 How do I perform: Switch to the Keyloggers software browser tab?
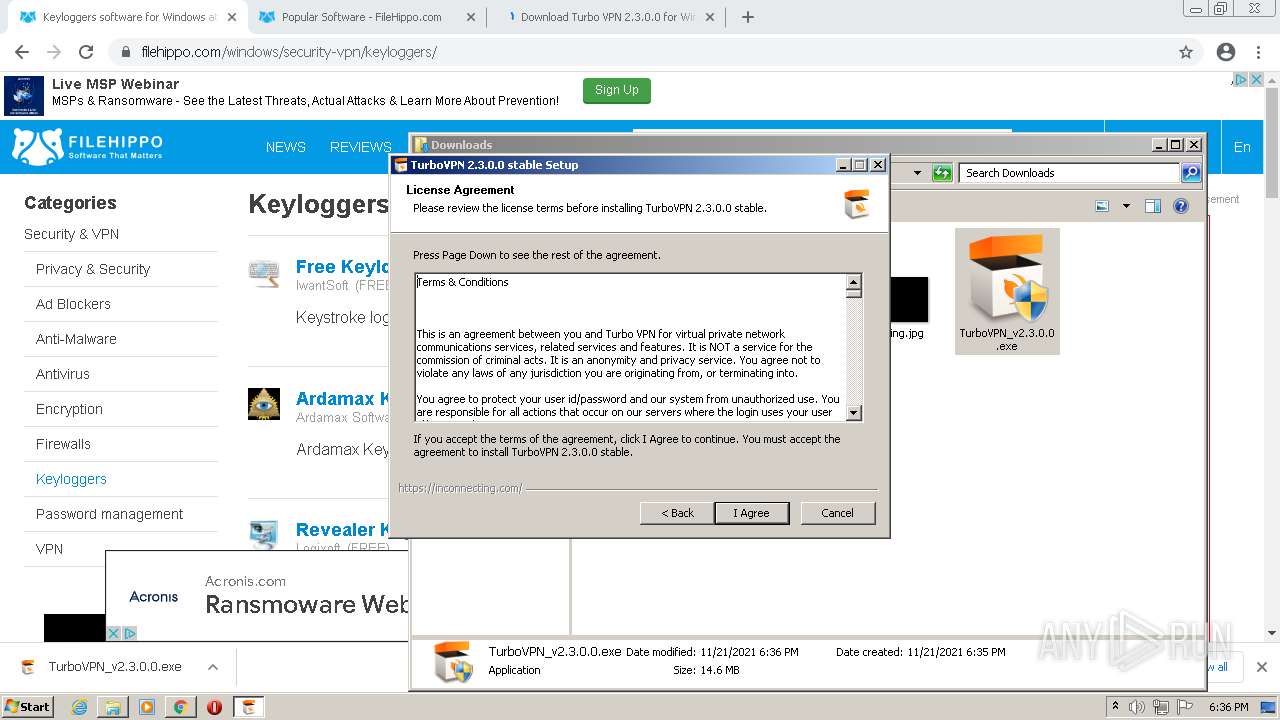127,17
